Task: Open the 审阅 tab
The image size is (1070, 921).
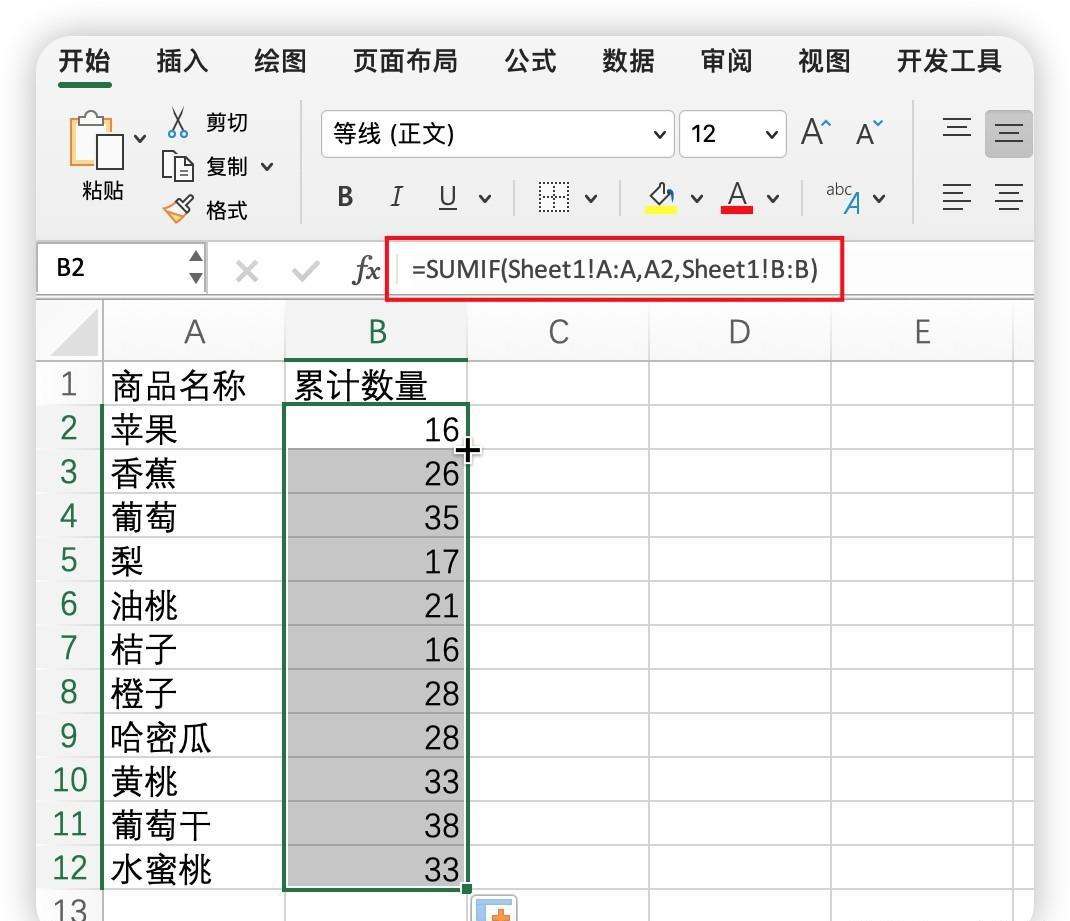Action: coord(726,61)
